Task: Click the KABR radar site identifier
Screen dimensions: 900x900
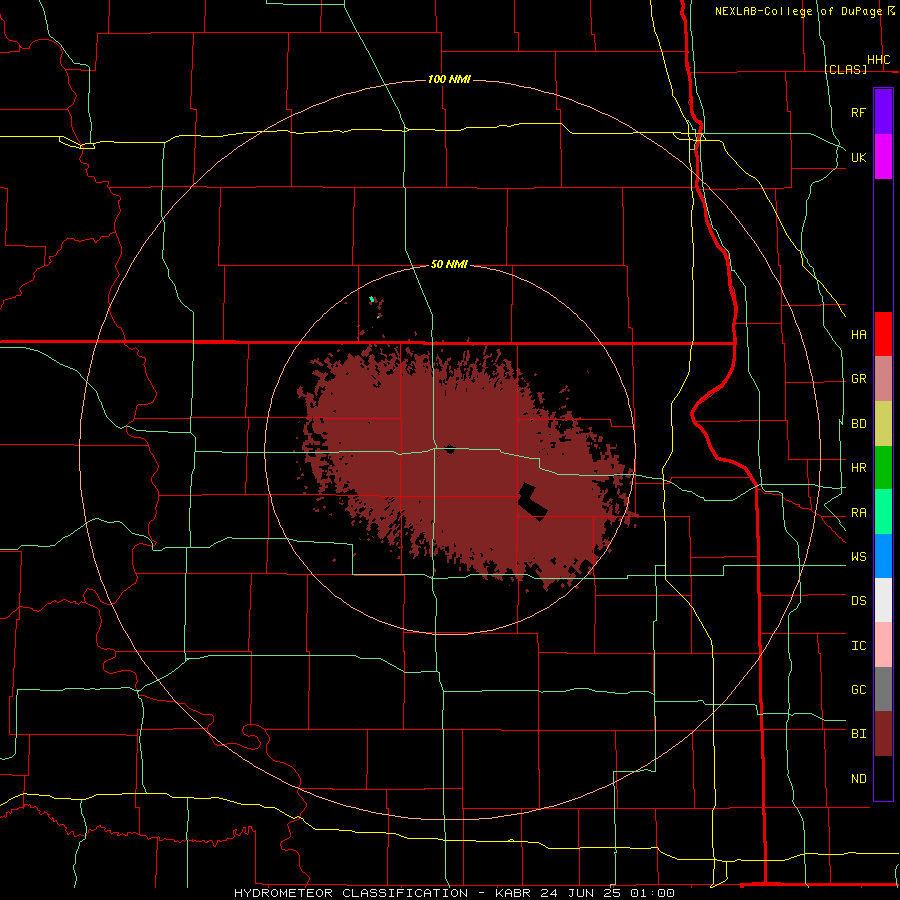Action: [x=513, y=893]
